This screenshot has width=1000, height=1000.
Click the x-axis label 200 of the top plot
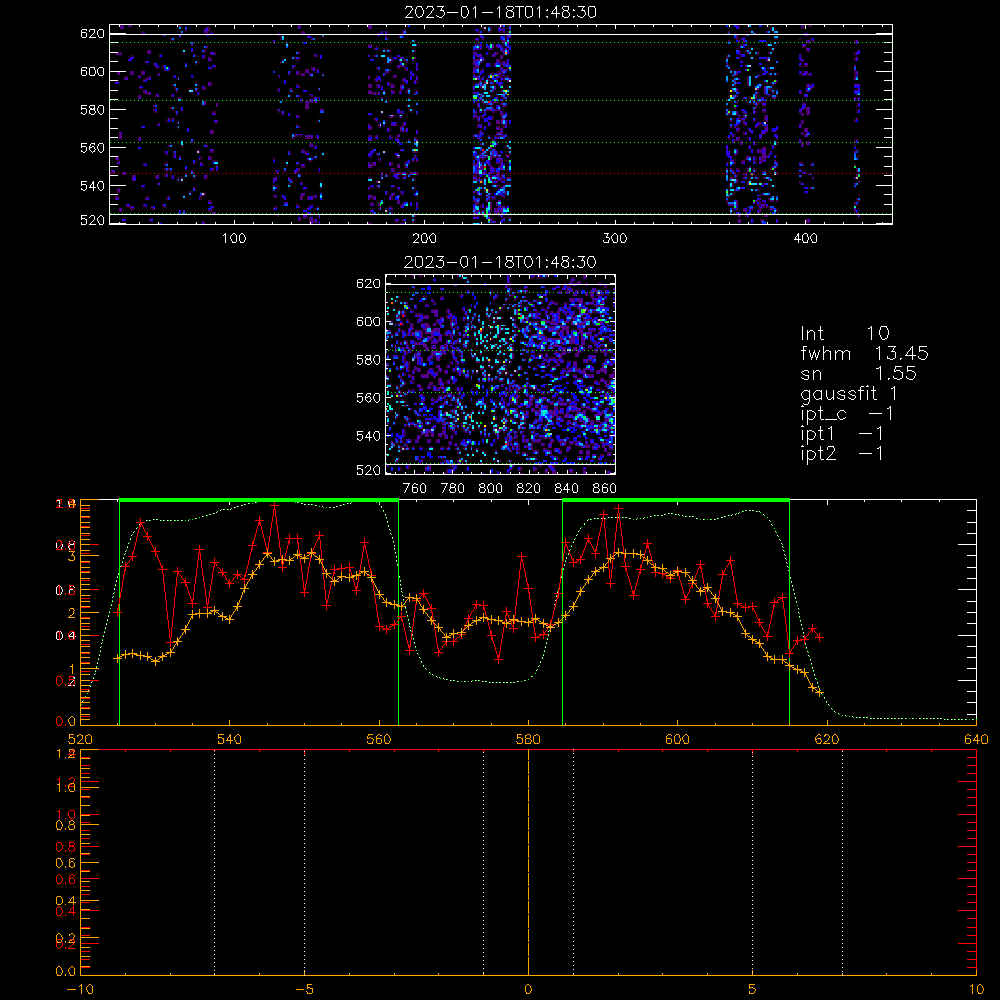(424, 239)
